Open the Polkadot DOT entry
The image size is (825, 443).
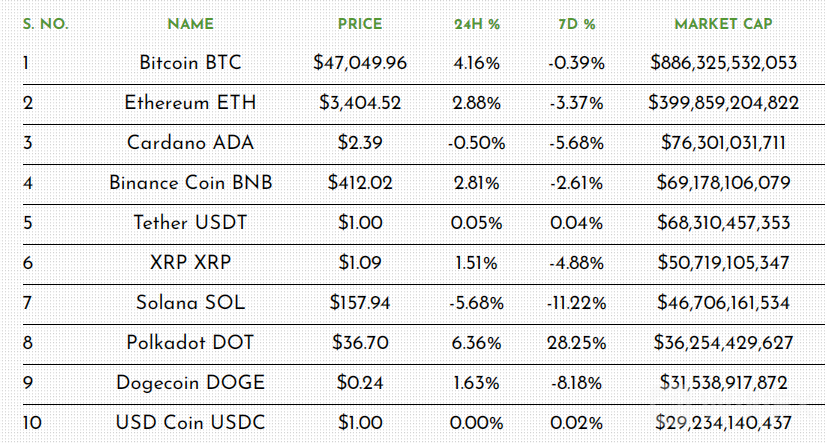[190, 343]
